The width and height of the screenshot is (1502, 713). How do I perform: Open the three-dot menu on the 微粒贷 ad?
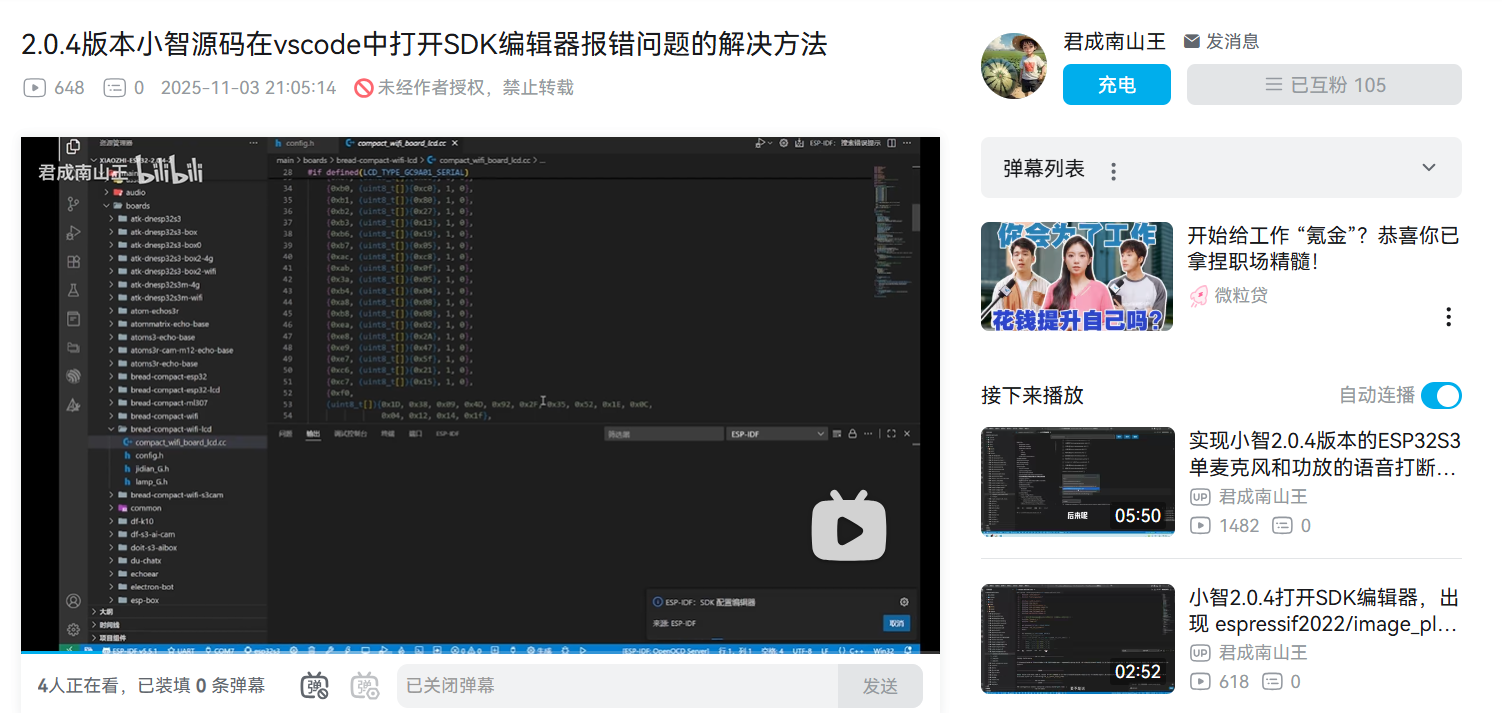pos(1448,317)
